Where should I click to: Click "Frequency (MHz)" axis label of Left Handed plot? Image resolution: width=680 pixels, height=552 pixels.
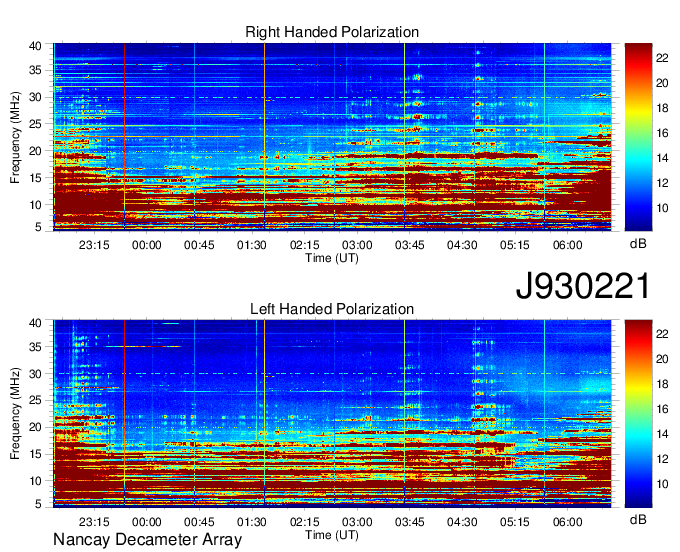tap(15, 414)
